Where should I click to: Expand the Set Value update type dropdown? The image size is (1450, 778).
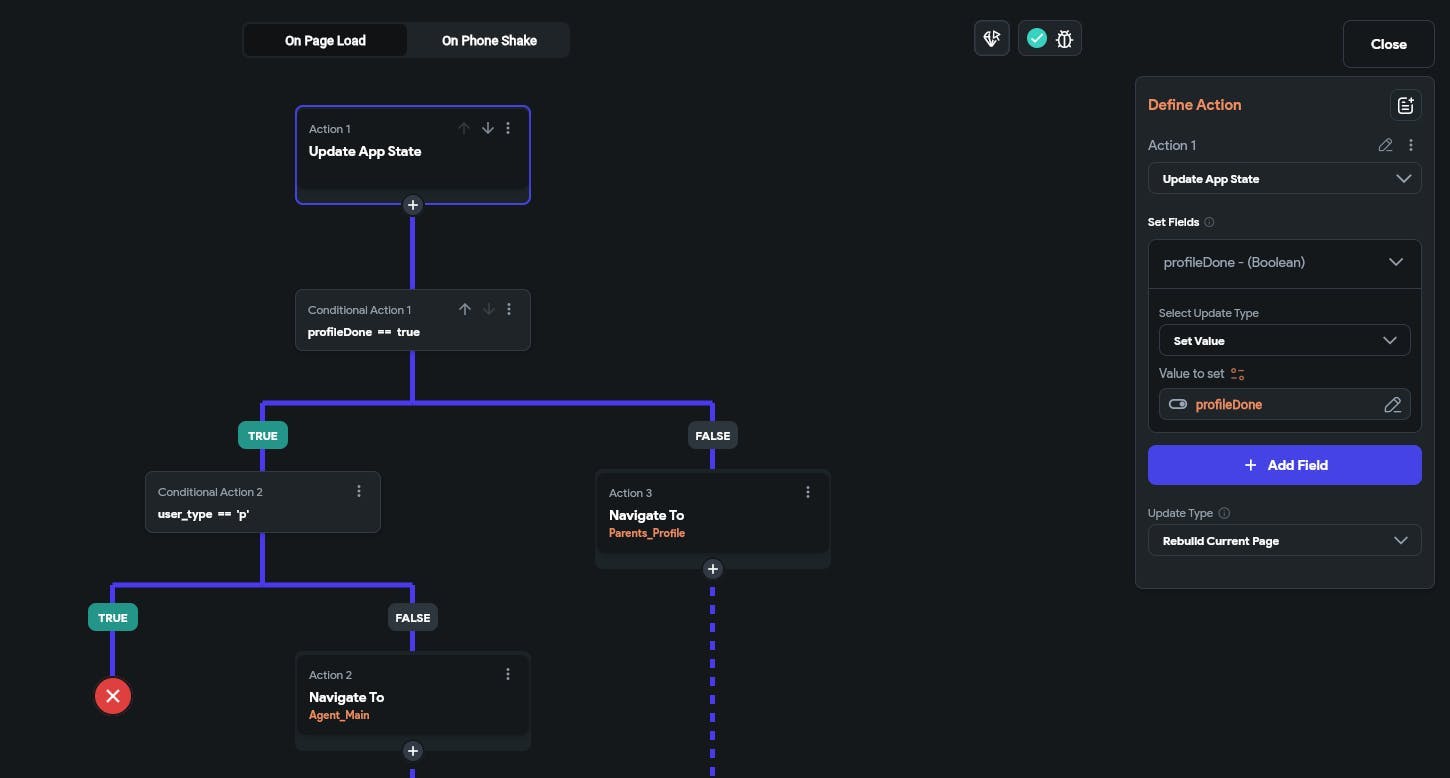(x=1284, y=341)
